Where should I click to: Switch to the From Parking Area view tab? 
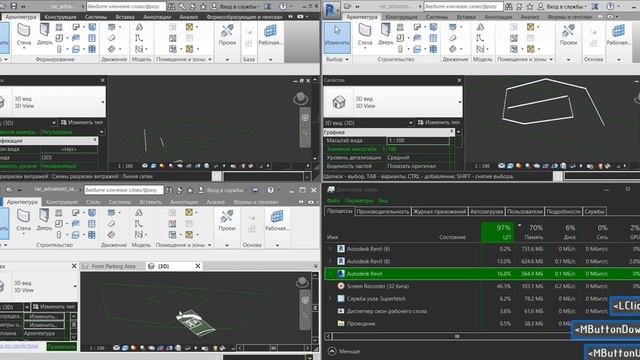click(113, 266)
